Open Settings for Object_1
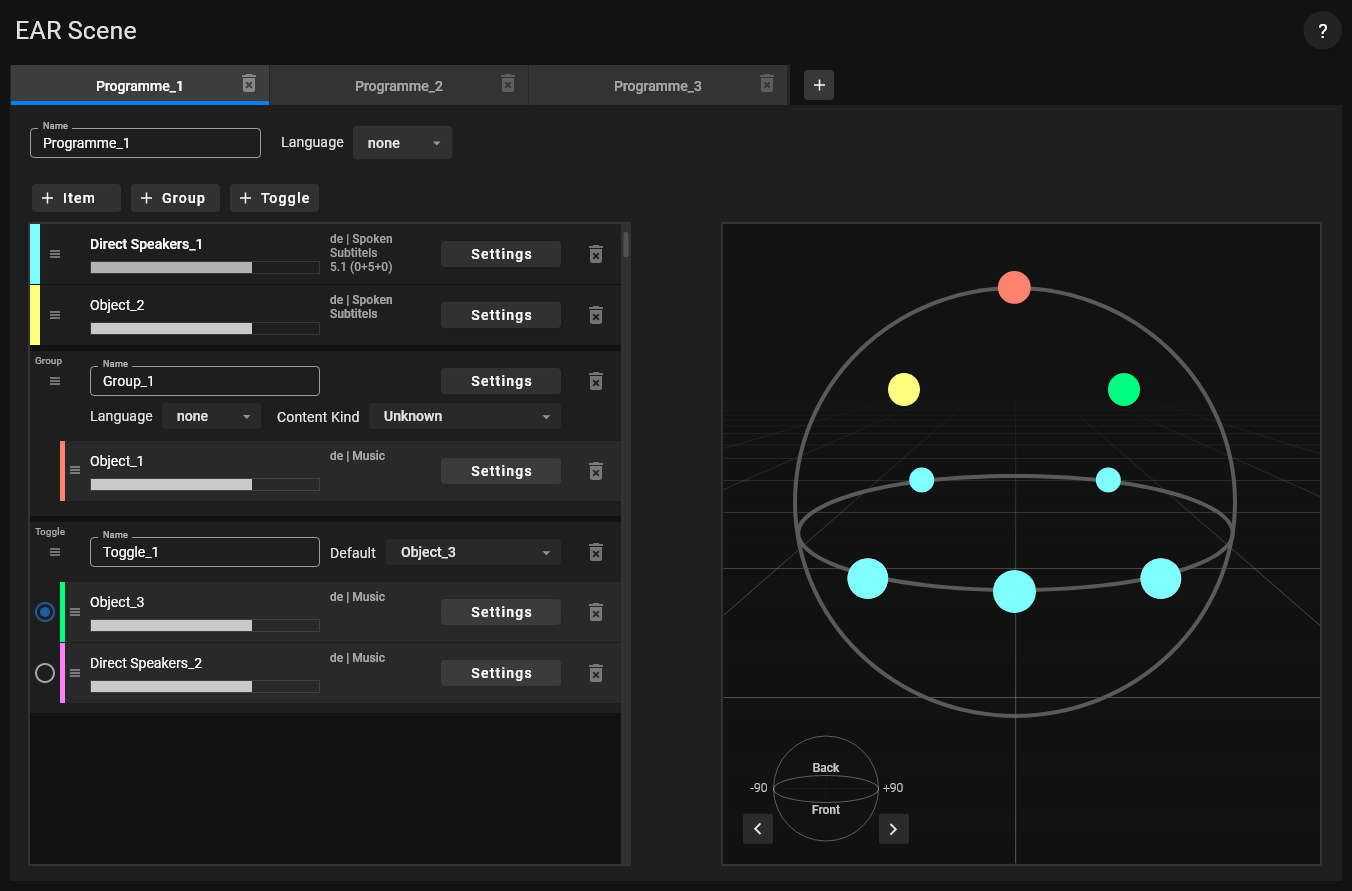Screen dimensions: 1352x891 click(x=501, y=471)
